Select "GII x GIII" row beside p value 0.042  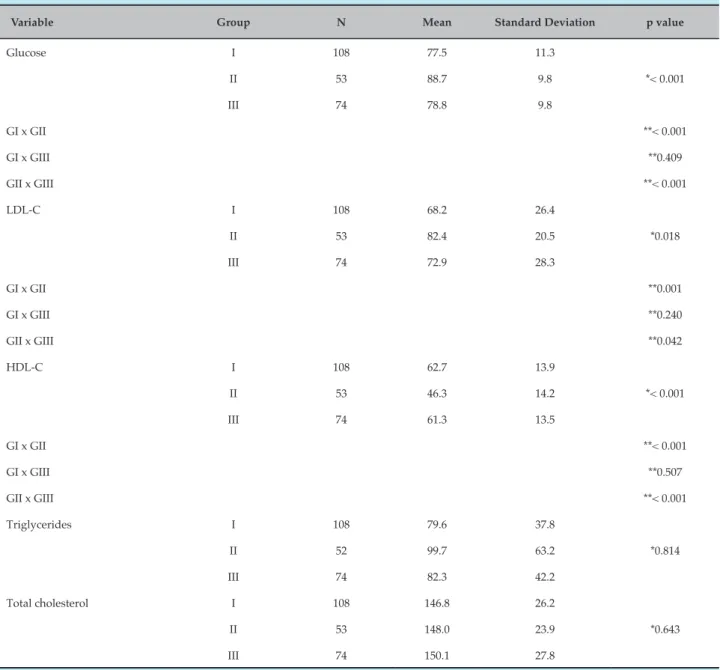click(x=30, y=341)
